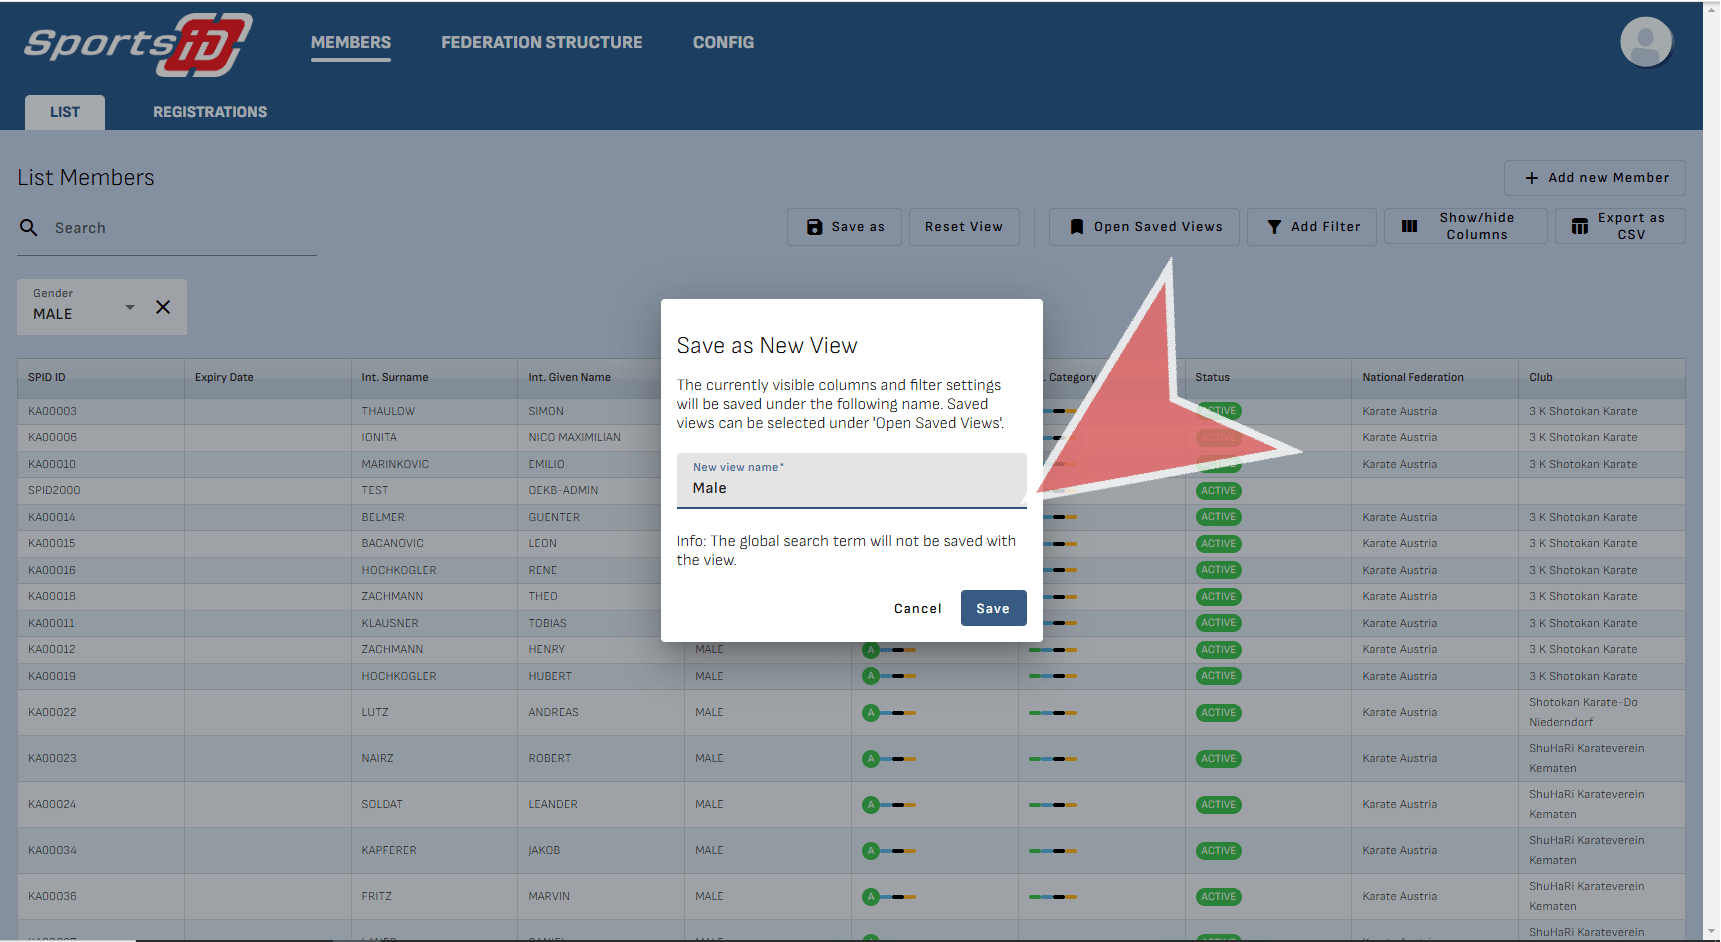Click the search magnifier icon
The height and width of the screenshot is (942, 1721).
click(29, 228)
